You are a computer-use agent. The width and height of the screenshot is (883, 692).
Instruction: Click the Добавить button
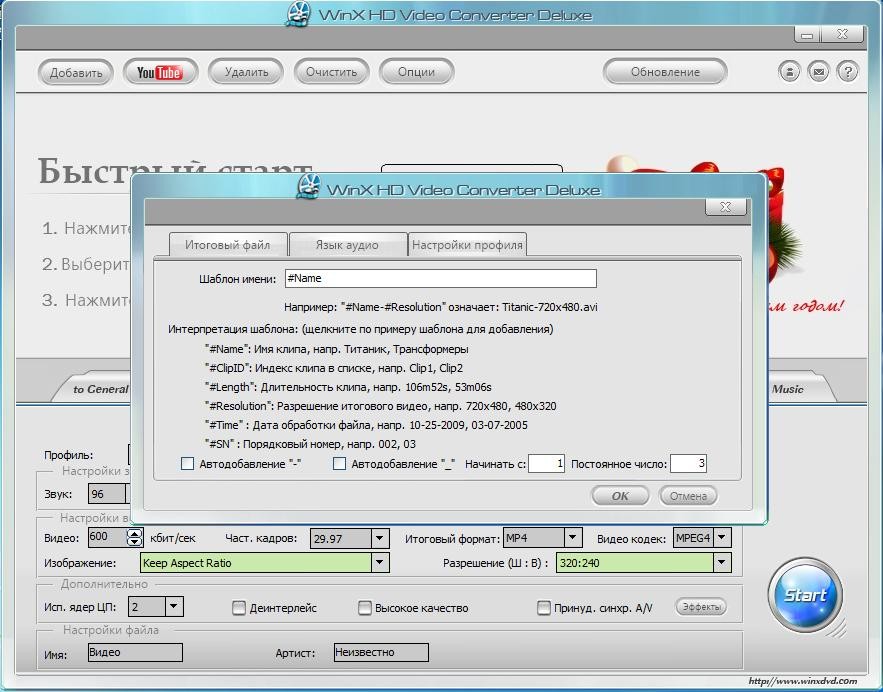(x=76, y=72)
